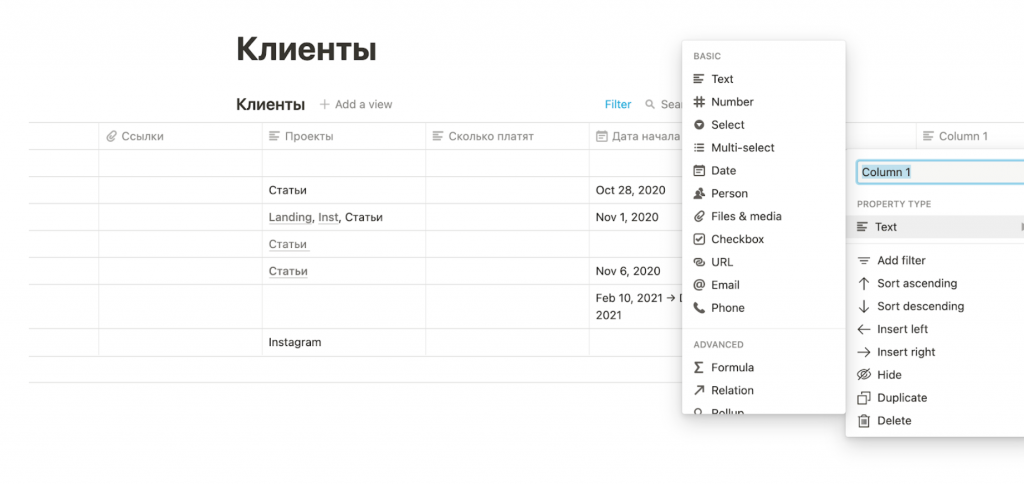Select the Number property type icon
Image resolution: width=1024 pixels, height=484 pixels.
tap(699, 102)
